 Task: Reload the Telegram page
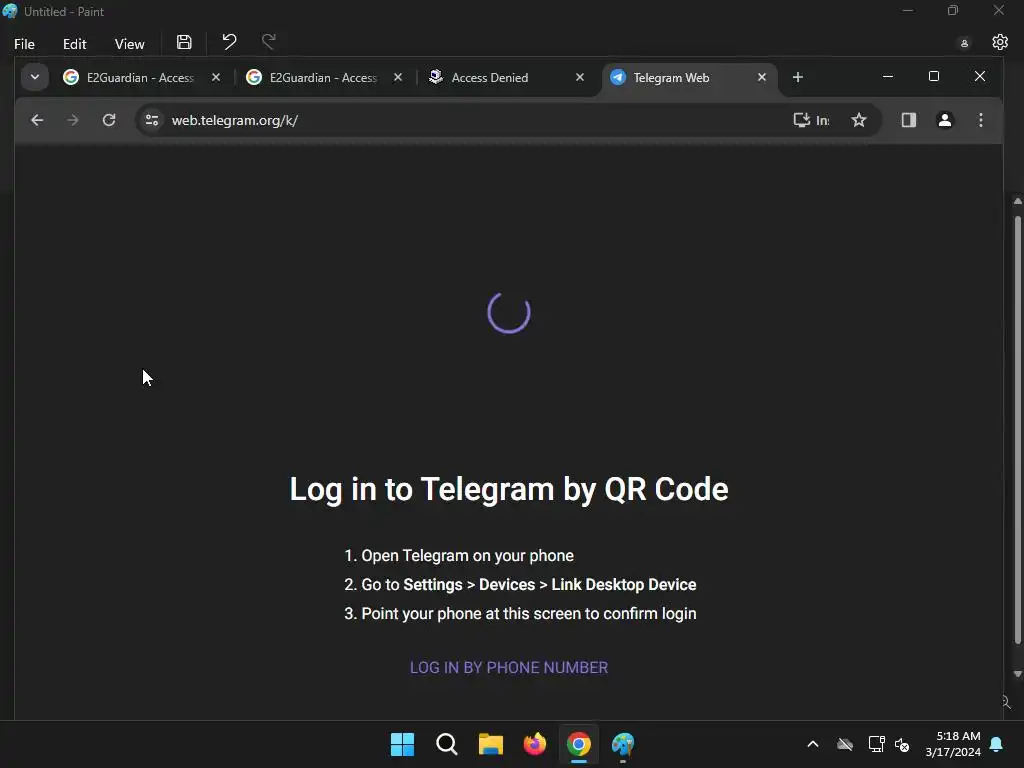click(109, 120)
